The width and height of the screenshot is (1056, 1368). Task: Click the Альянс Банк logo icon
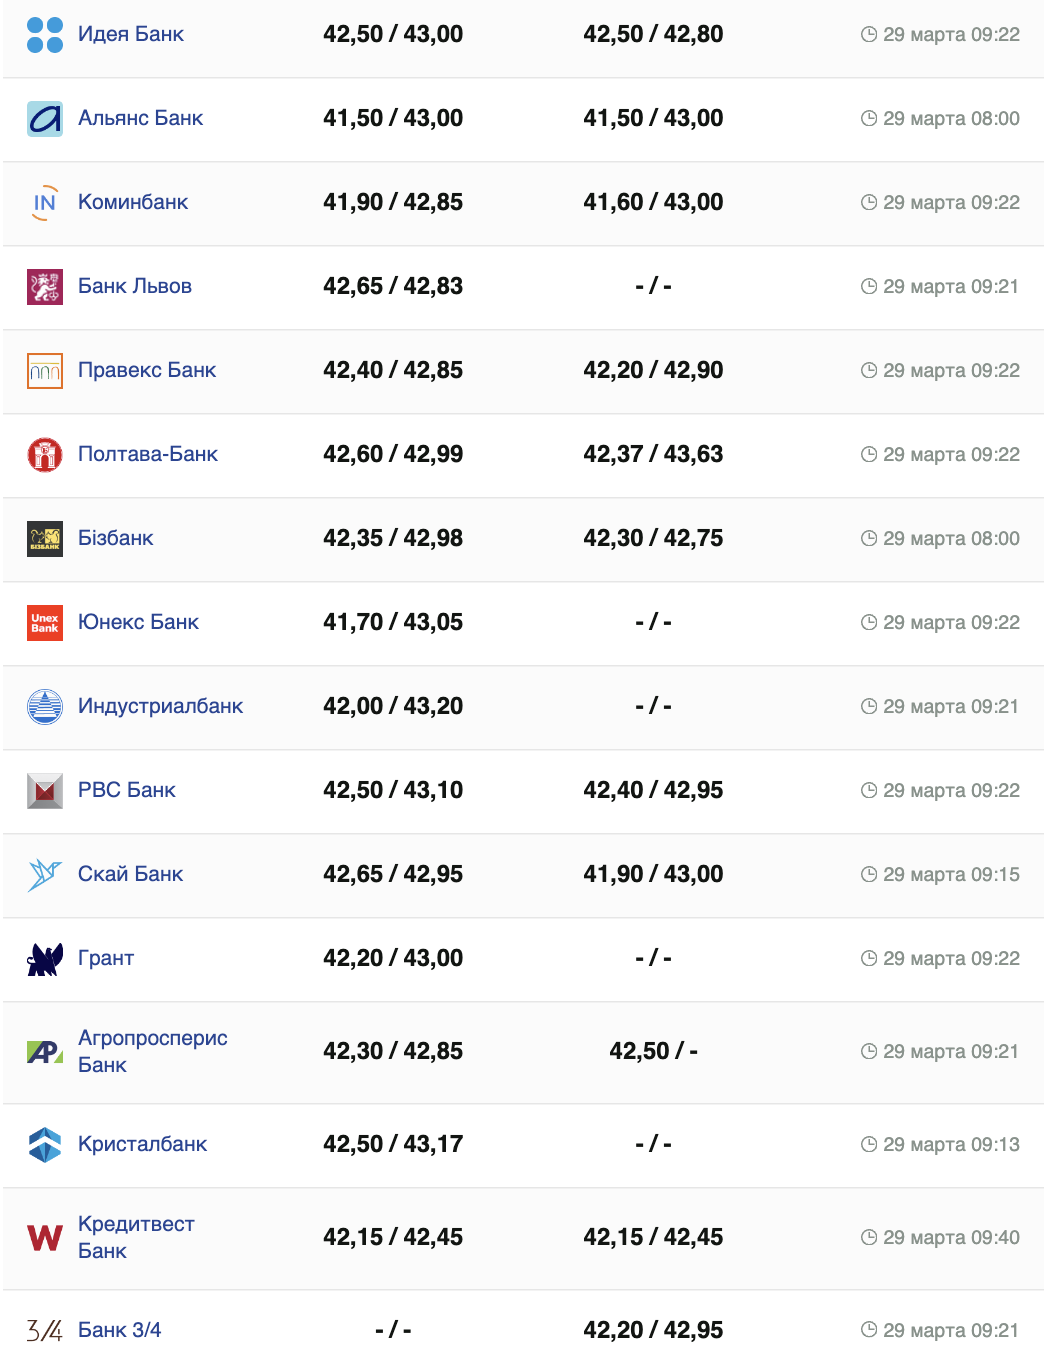[45, 119]
